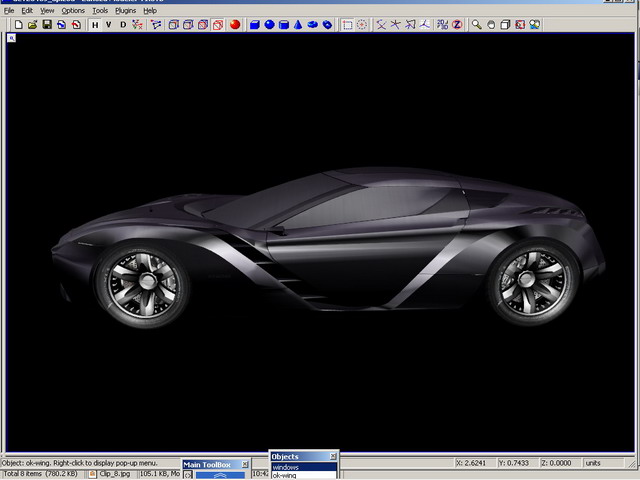This screenshot has width=640, height=480.
Task: Activate the magnifying glass zoom tool
Action: [x=477, y=24]
